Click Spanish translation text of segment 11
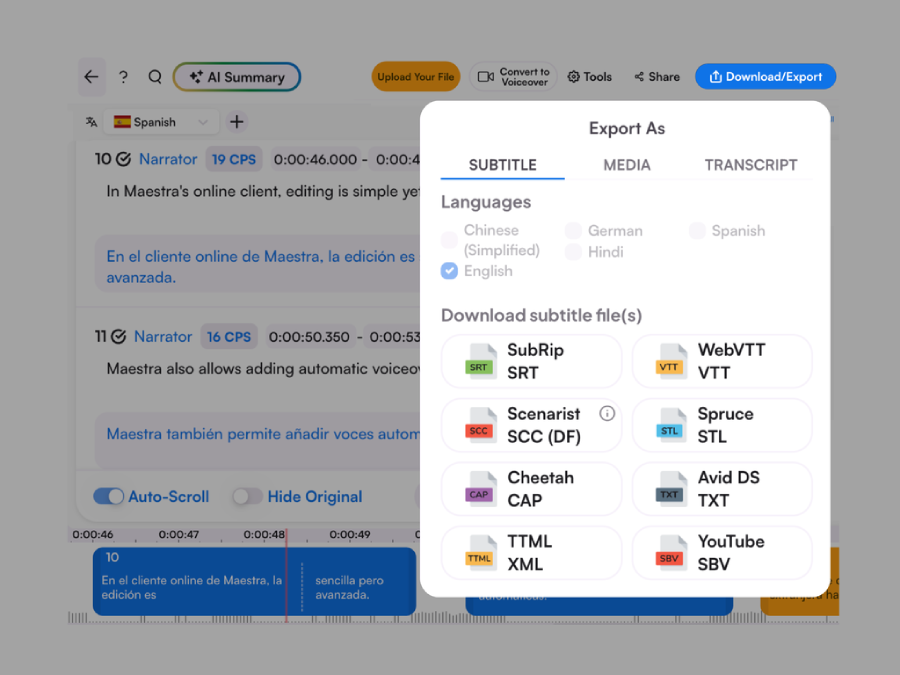Image resolution: width=900 pixels, height=675 pixels. [x=263, y=434]
